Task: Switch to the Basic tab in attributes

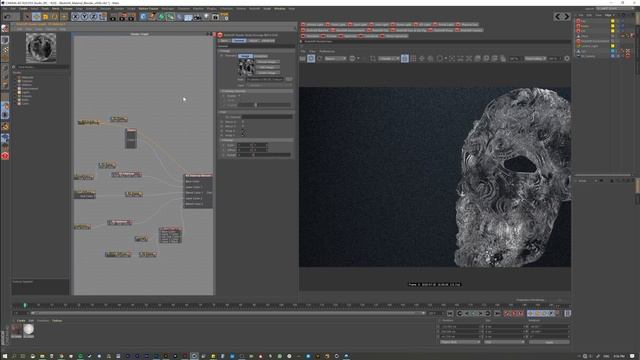Action: pos(224,41)
